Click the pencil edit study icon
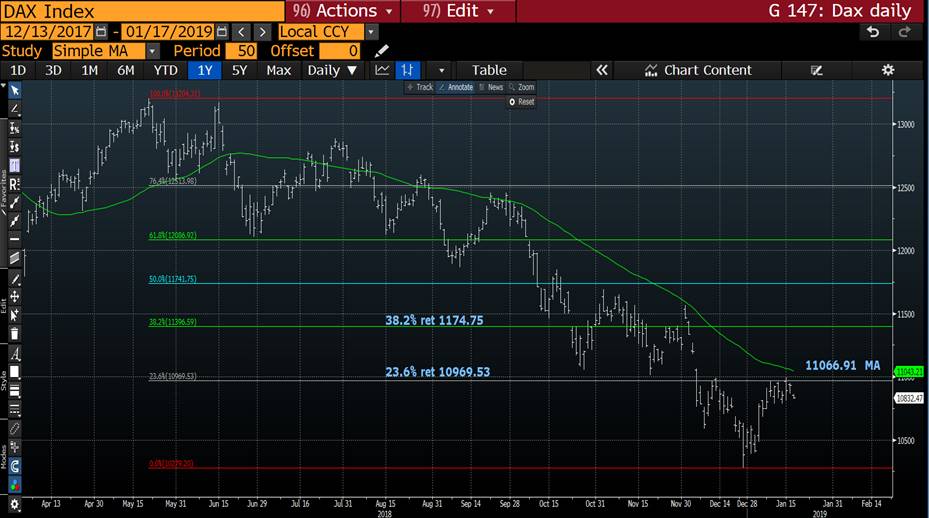This screenshot has height=518, width=929. [x=382, y=51]
